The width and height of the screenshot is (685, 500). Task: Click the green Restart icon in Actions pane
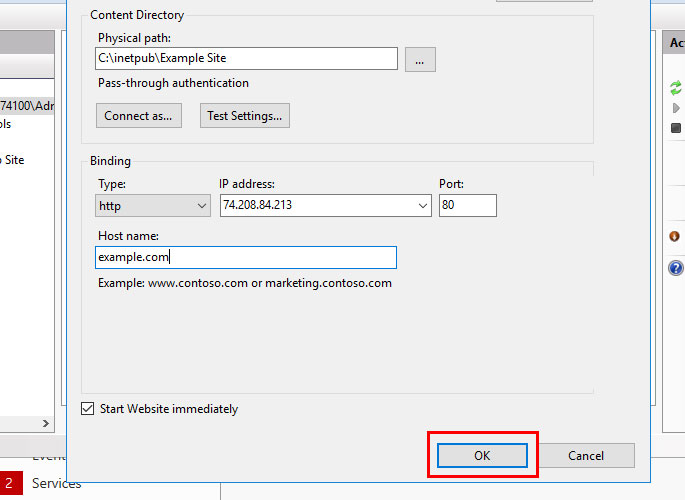676,87
